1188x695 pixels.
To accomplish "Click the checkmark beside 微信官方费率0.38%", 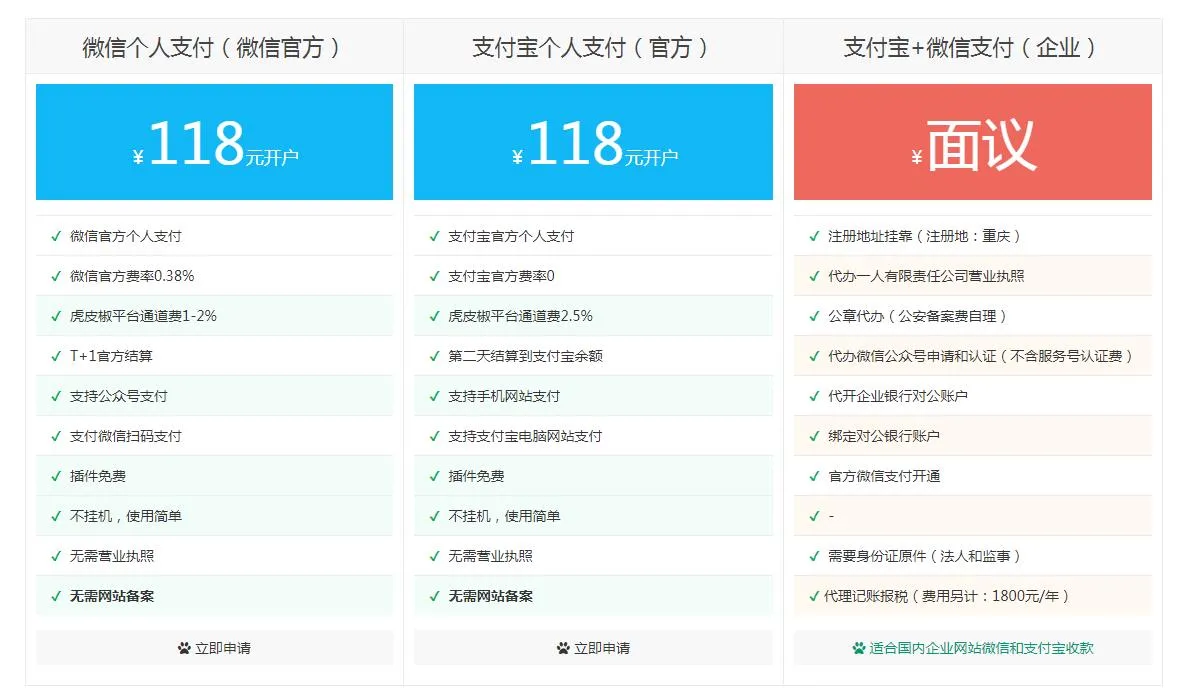I will (x=56, y=277).
